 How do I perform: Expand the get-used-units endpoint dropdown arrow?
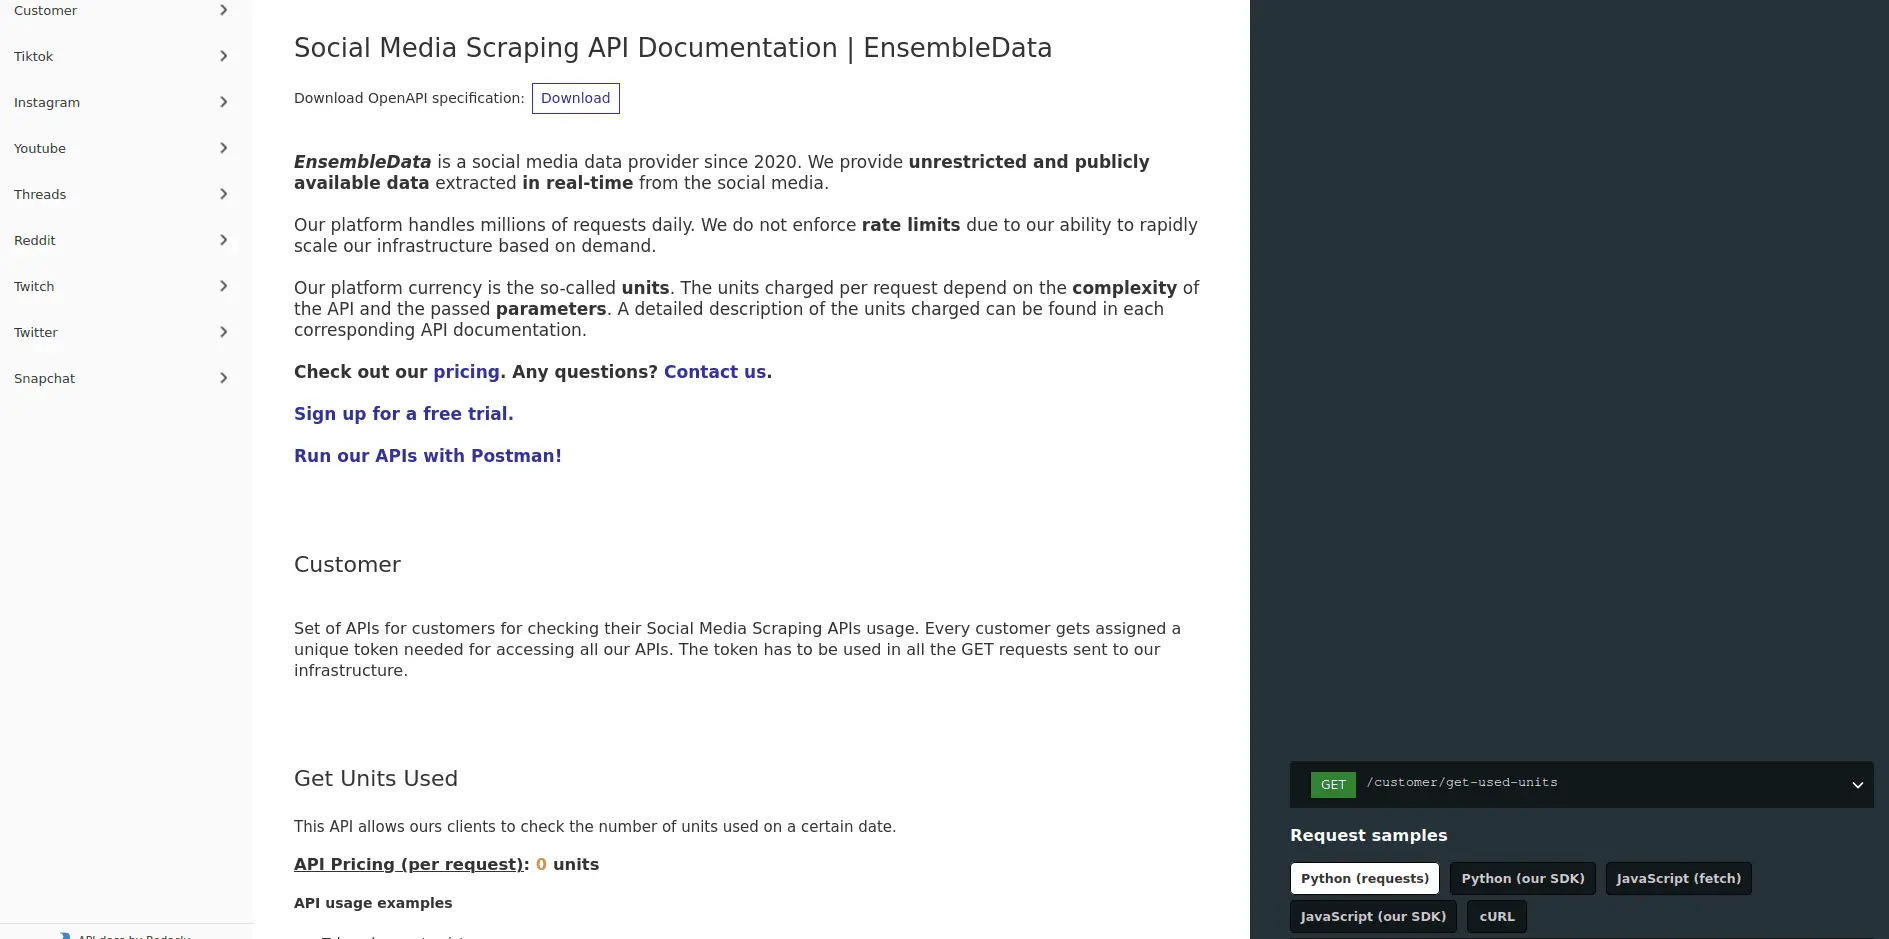point(1857,785)
